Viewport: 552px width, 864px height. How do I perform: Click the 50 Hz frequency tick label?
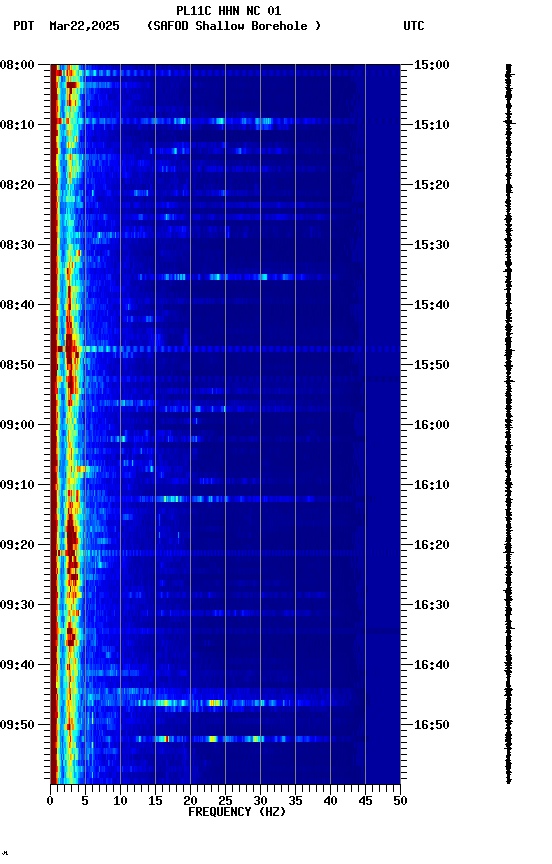tap(400, 801)
